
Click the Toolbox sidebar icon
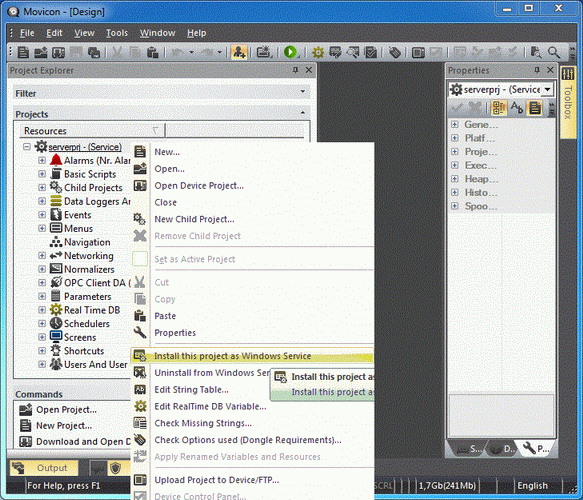[x=568, y=73]
